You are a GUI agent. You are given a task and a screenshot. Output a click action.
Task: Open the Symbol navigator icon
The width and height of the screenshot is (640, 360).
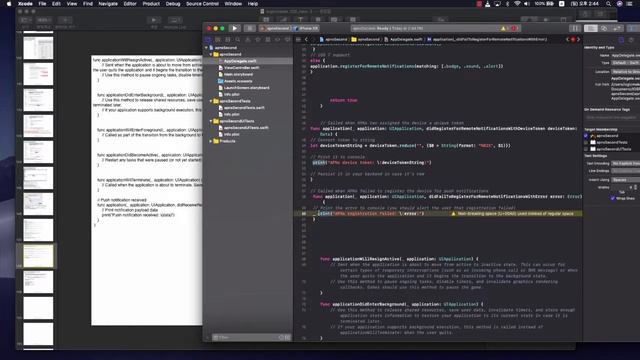[228, 40]
